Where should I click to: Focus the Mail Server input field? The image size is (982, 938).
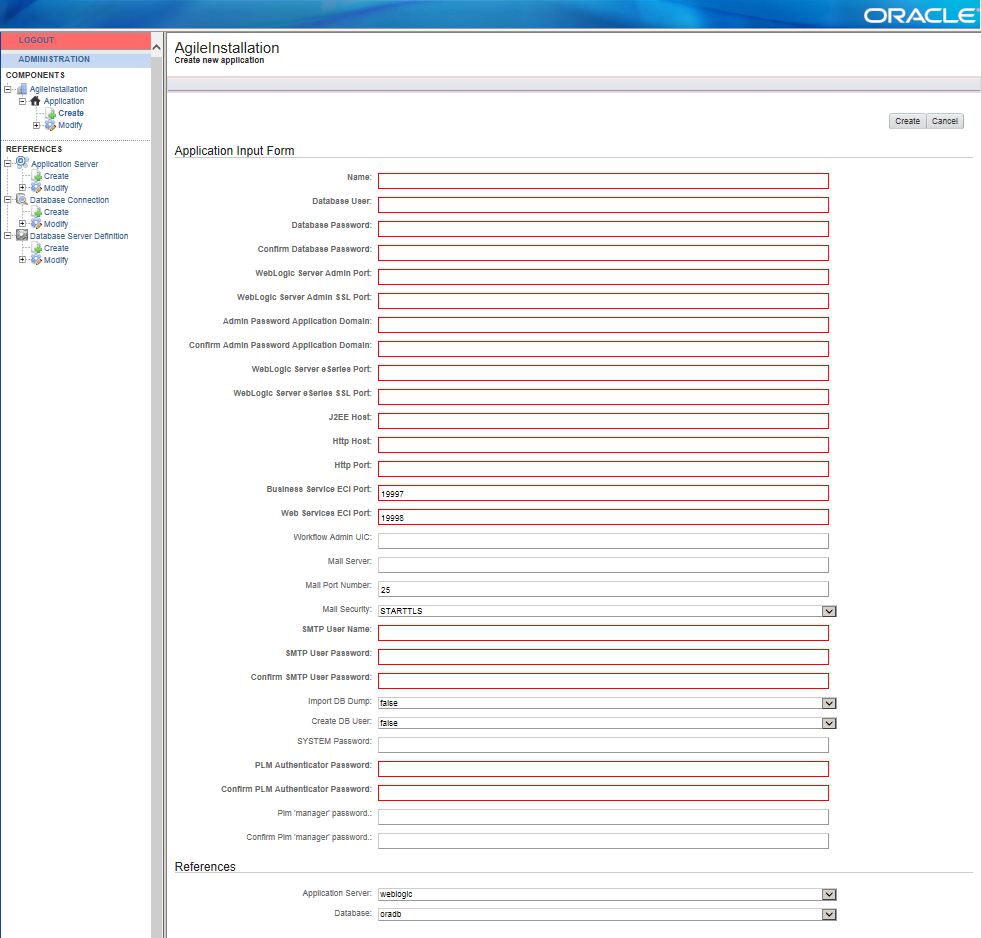pos(603,565)
